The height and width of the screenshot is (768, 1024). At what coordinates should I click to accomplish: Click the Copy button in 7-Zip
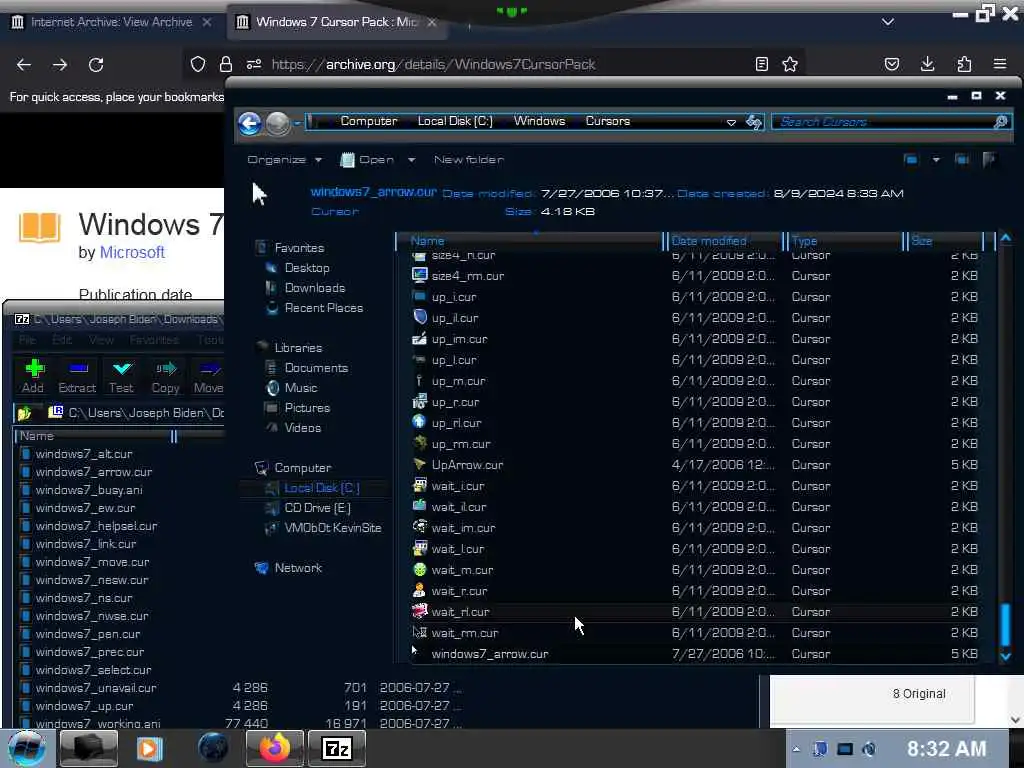point(165,376)
